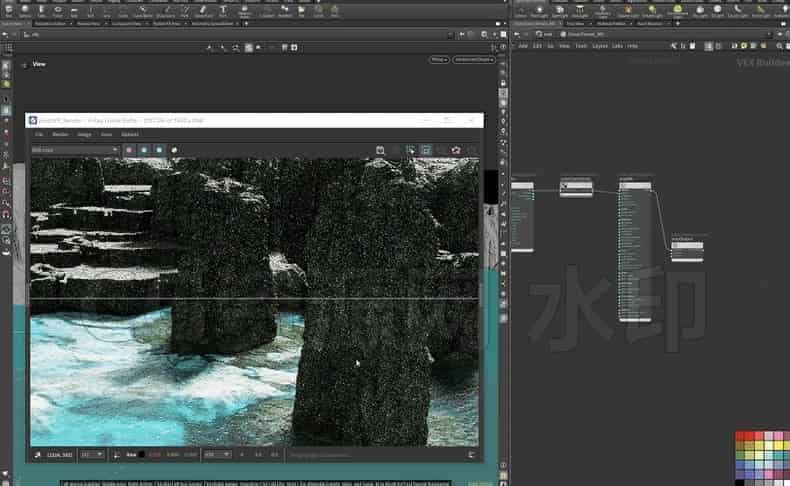Select the output node at network right
This screenshot has width=790, height=486.
(687, 251)
